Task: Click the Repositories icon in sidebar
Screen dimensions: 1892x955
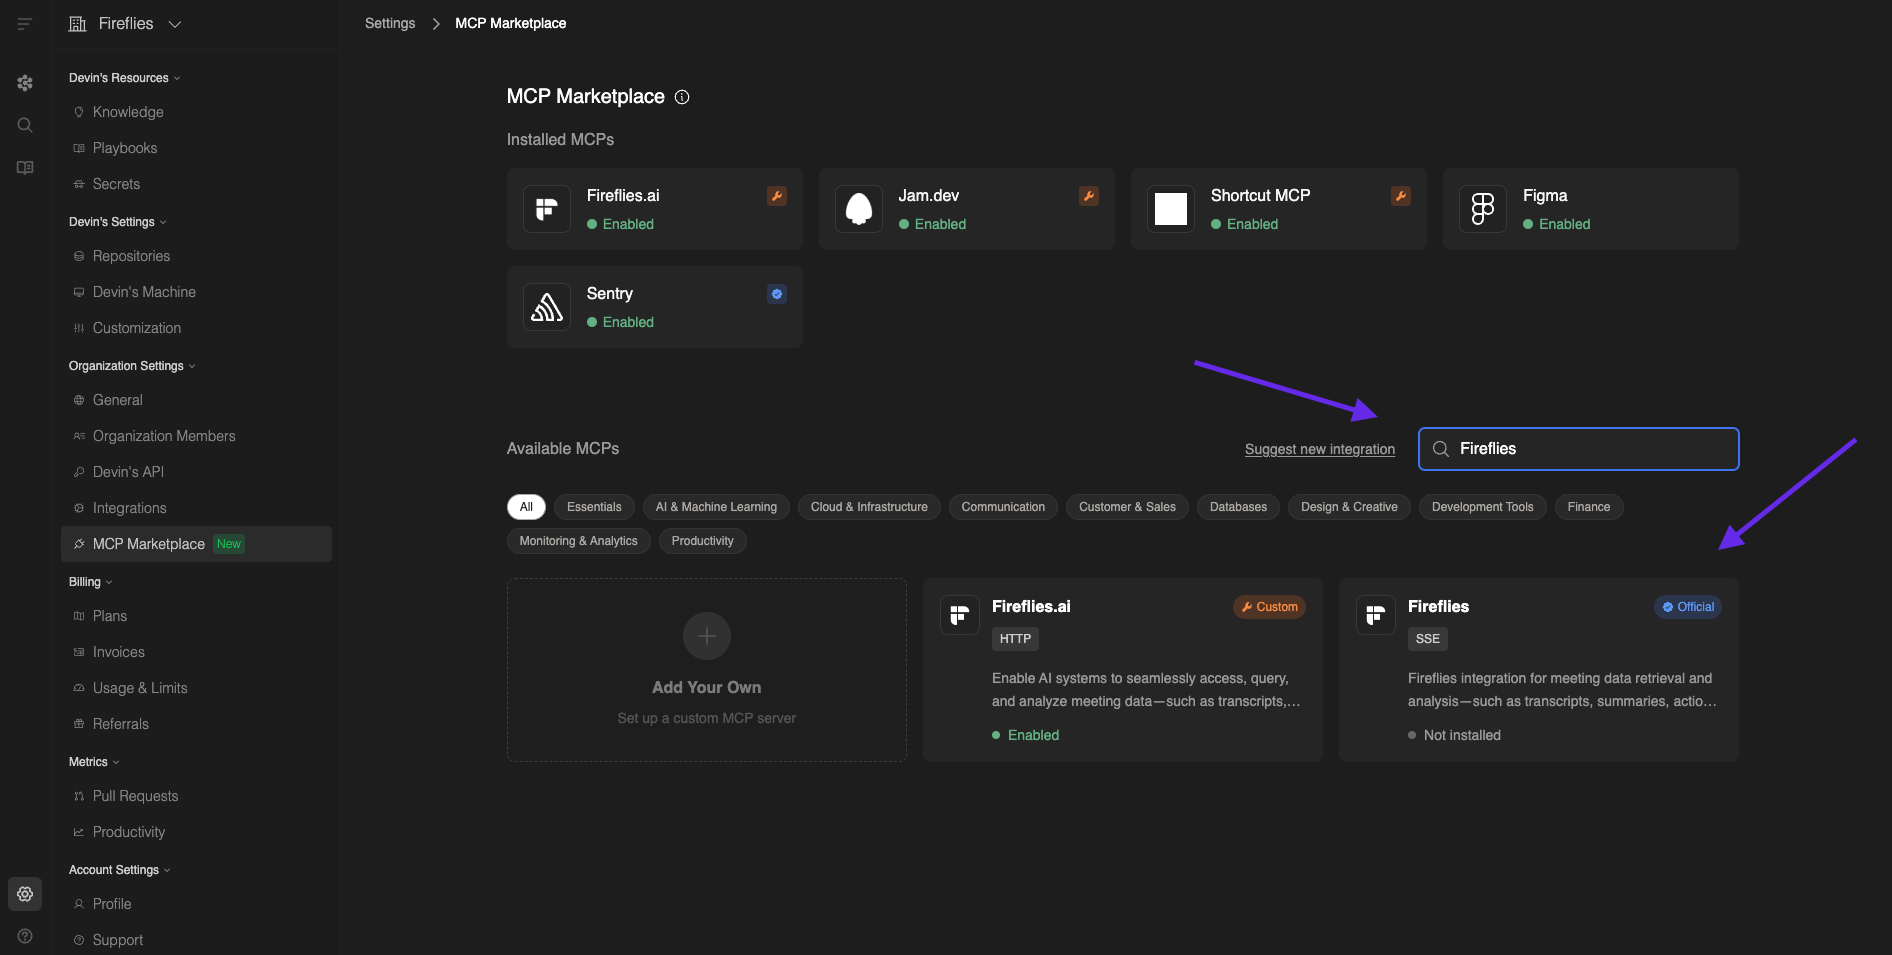Action: click(x=79, y=256)
